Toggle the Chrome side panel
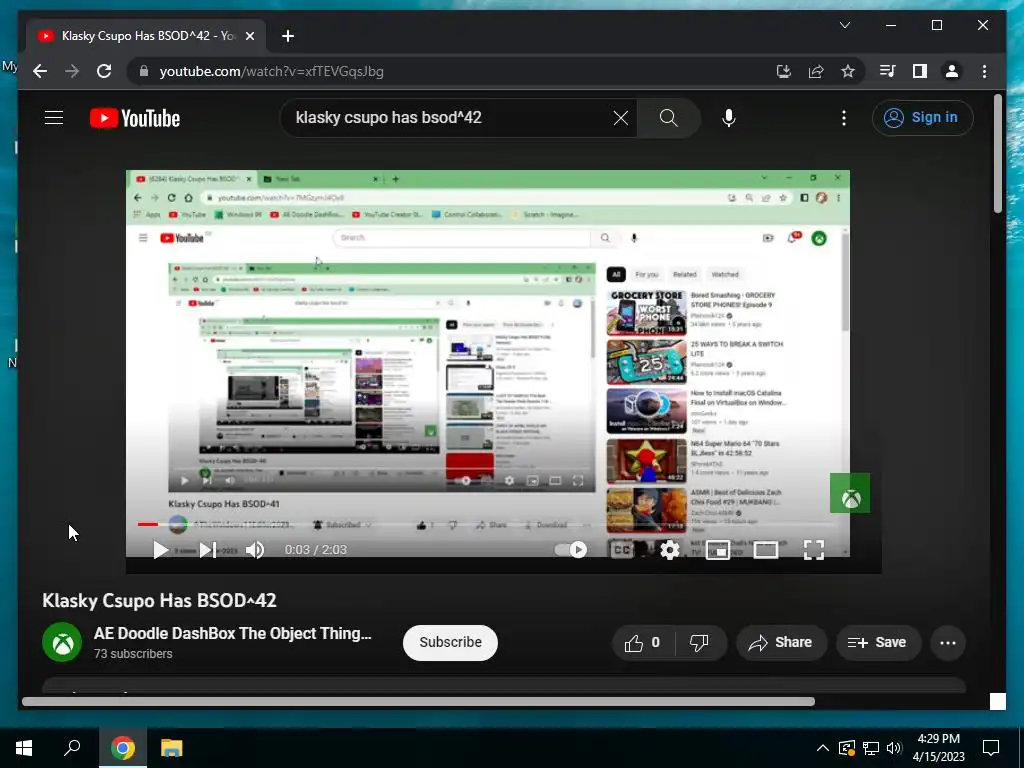 920,71
